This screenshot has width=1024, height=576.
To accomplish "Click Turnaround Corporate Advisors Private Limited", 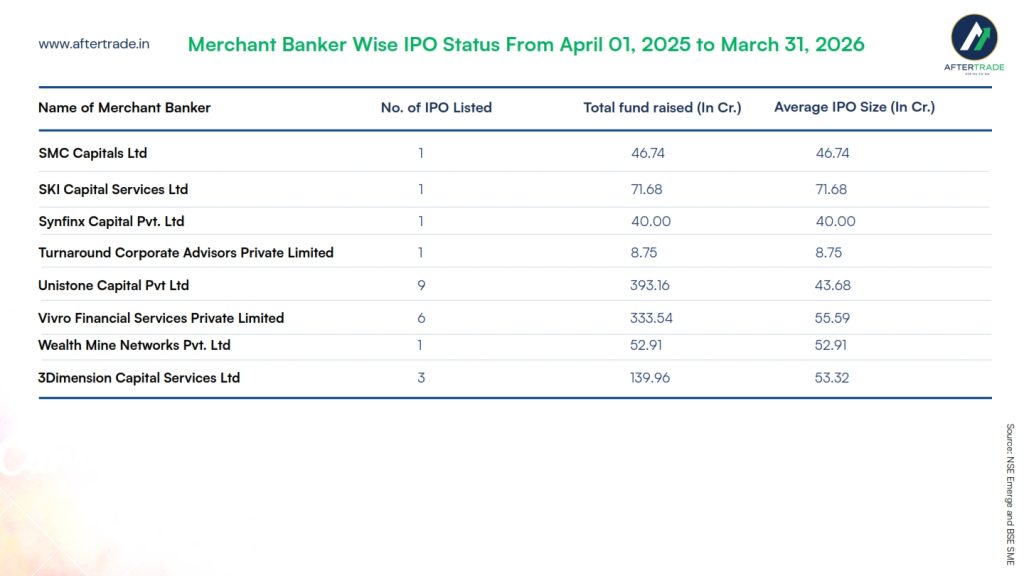I will (x=186, y=252).
